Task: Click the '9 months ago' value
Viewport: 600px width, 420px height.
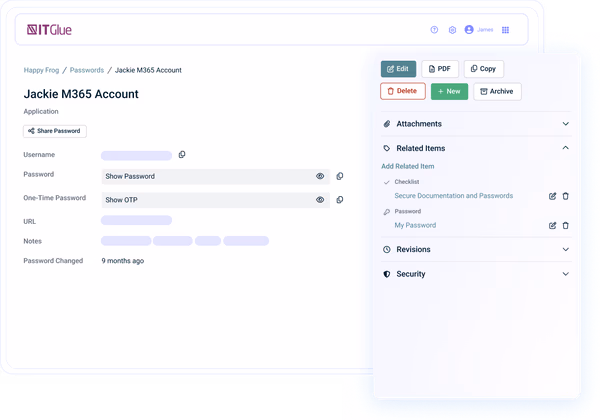Action: [x=122, y=261]
